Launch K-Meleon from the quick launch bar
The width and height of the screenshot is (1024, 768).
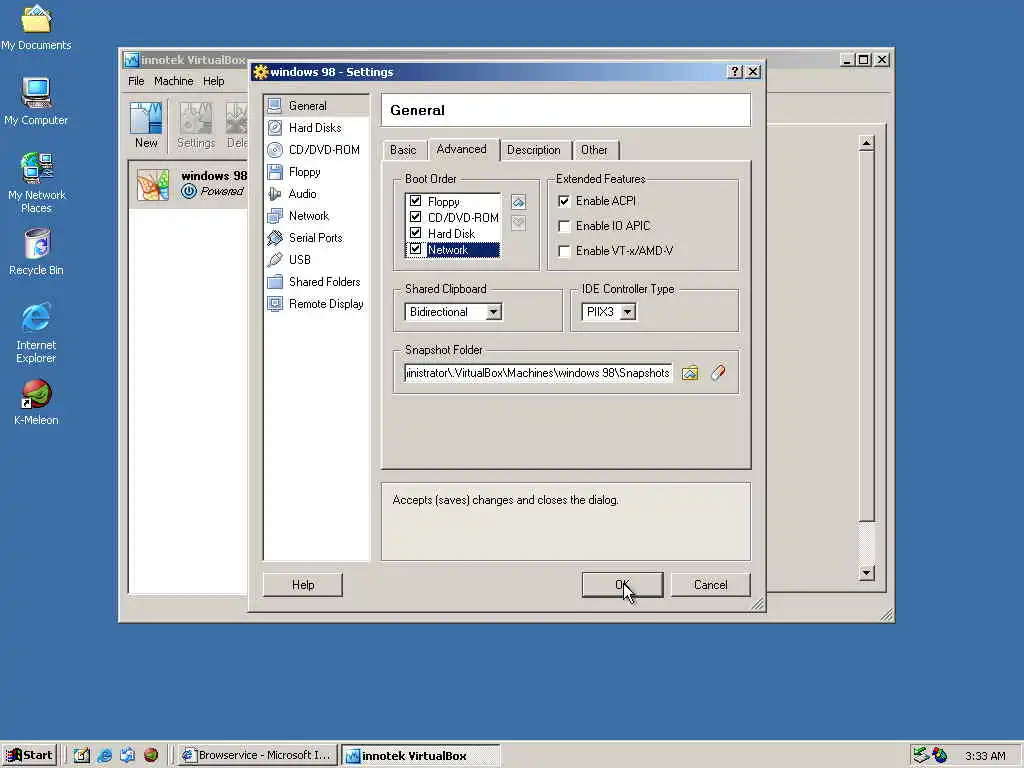tap(151, 756)
